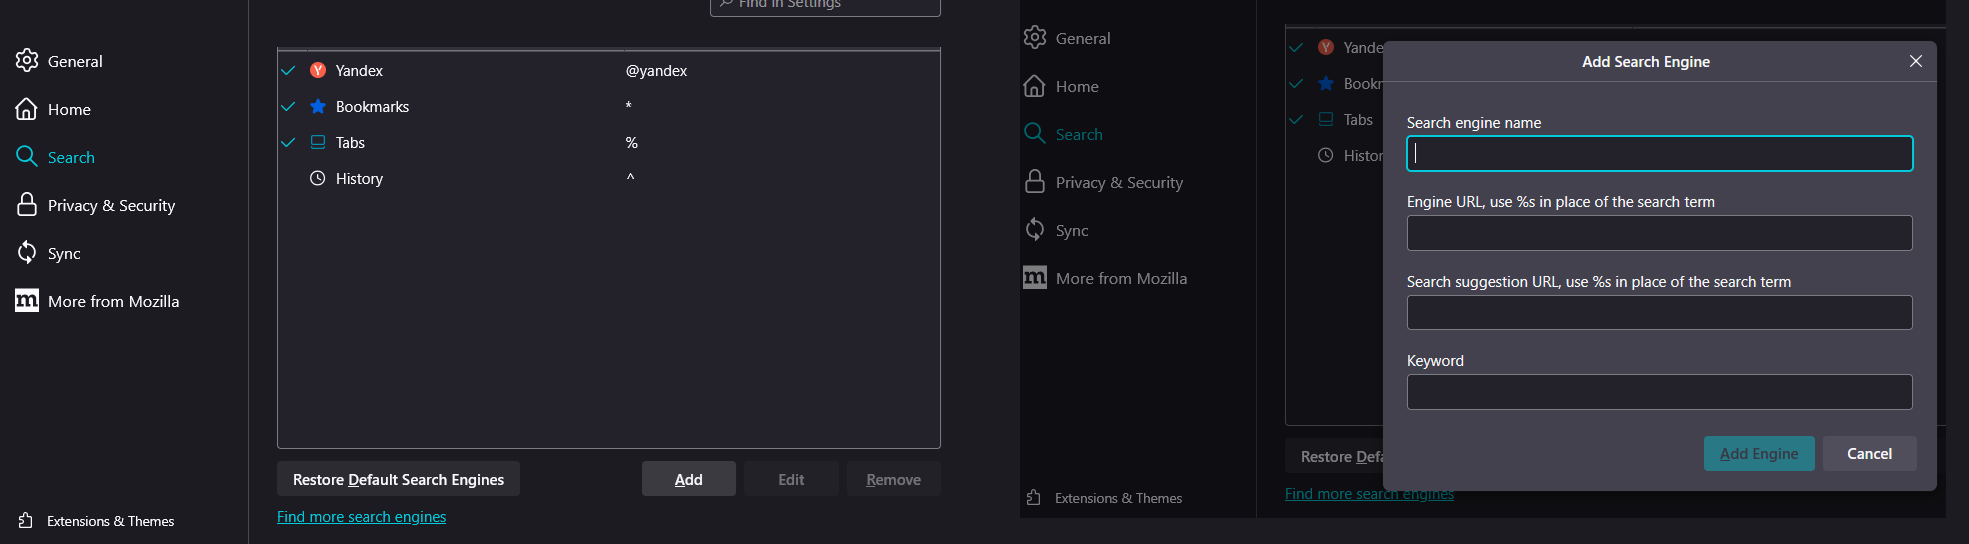Screen dimensions: 1969x544
Task: Uncheck the Bookmarks checkmark in left list
Action: [288, 107]
